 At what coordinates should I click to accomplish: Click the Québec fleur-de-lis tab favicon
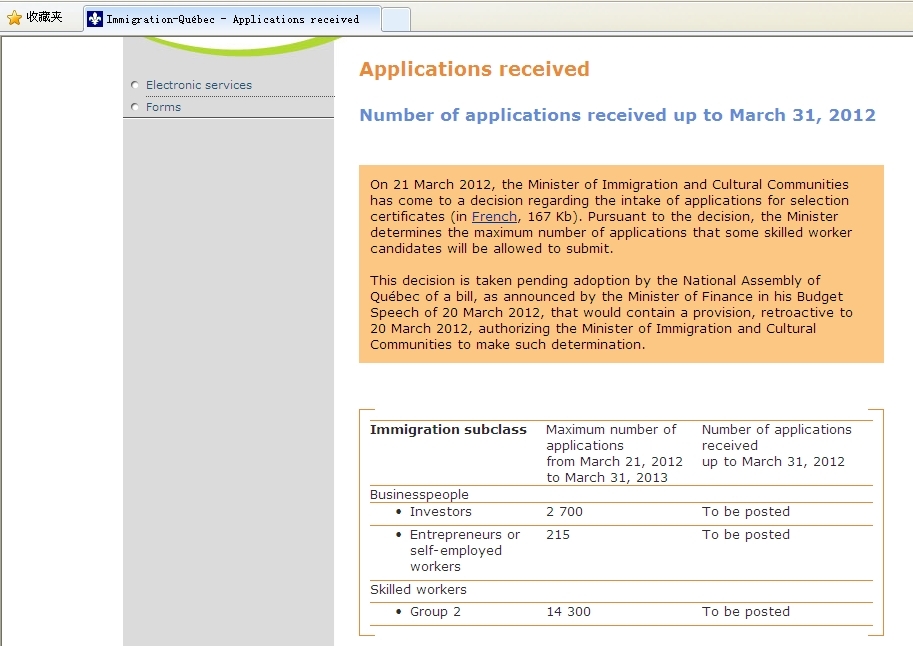(95, 19)
